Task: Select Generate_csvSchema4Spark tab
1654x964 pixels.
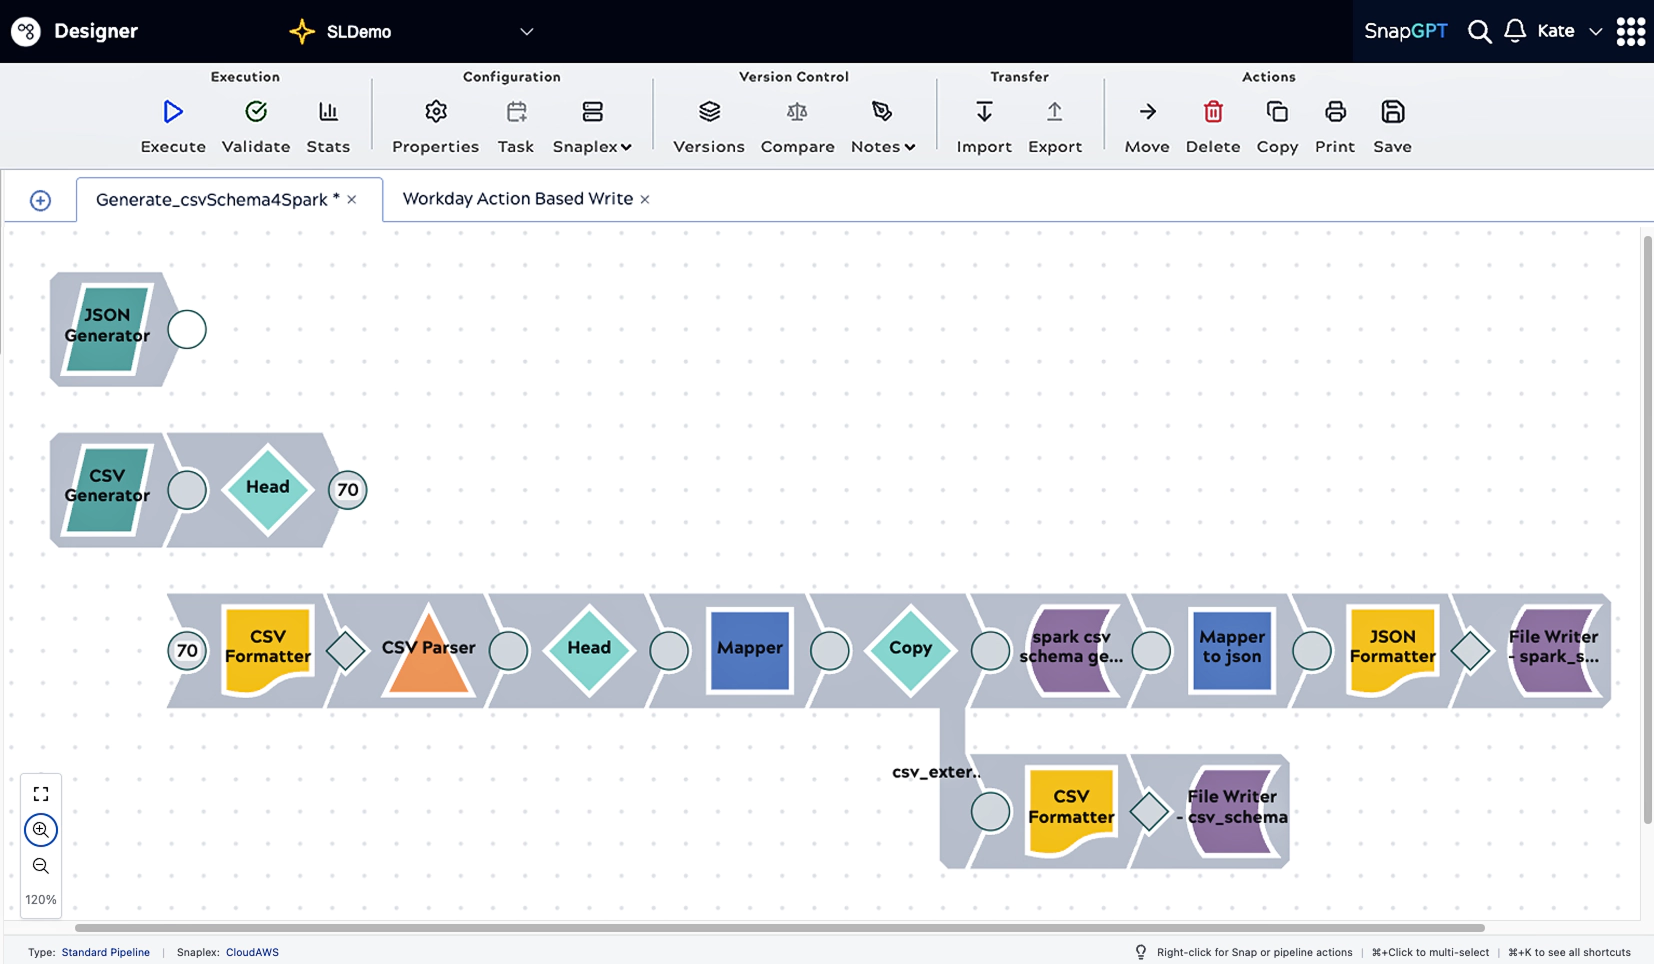Action: 217,200
